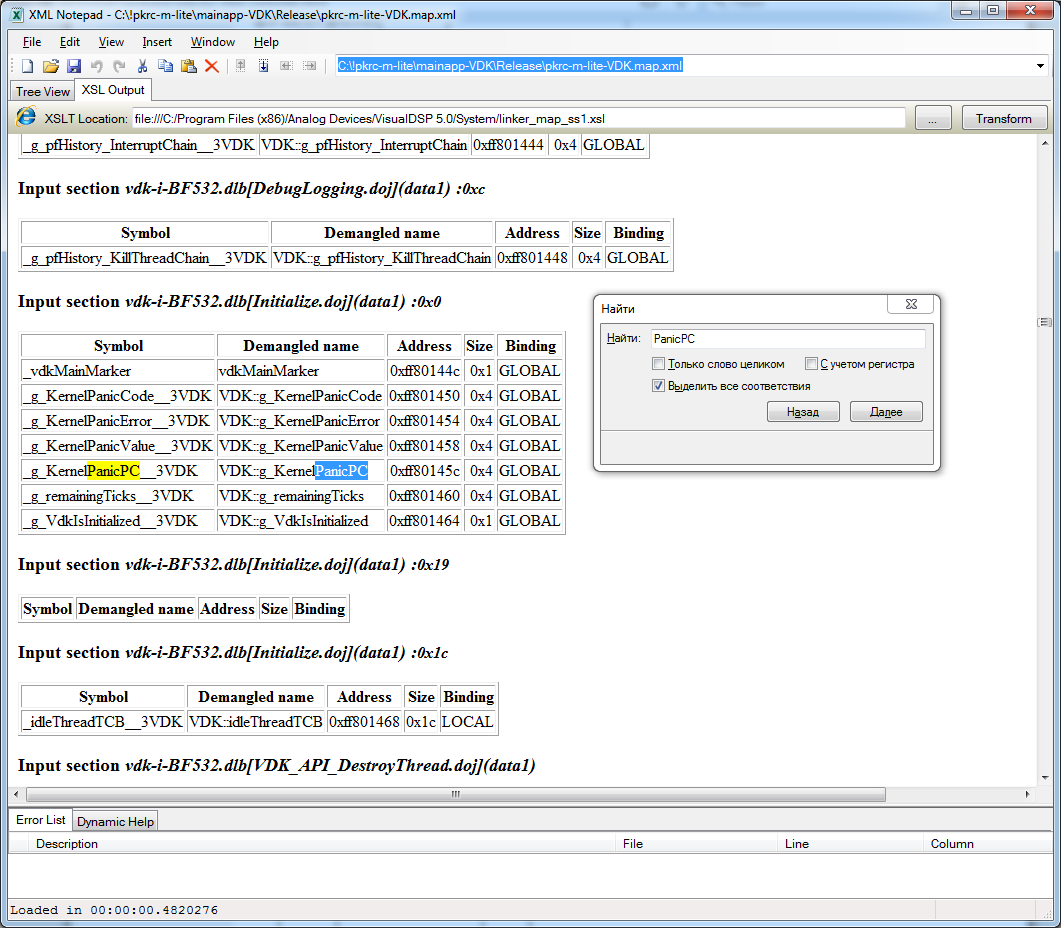1061x928 pixels.
Task: Click the red X Delete icon
Action: tap(212, 66)
